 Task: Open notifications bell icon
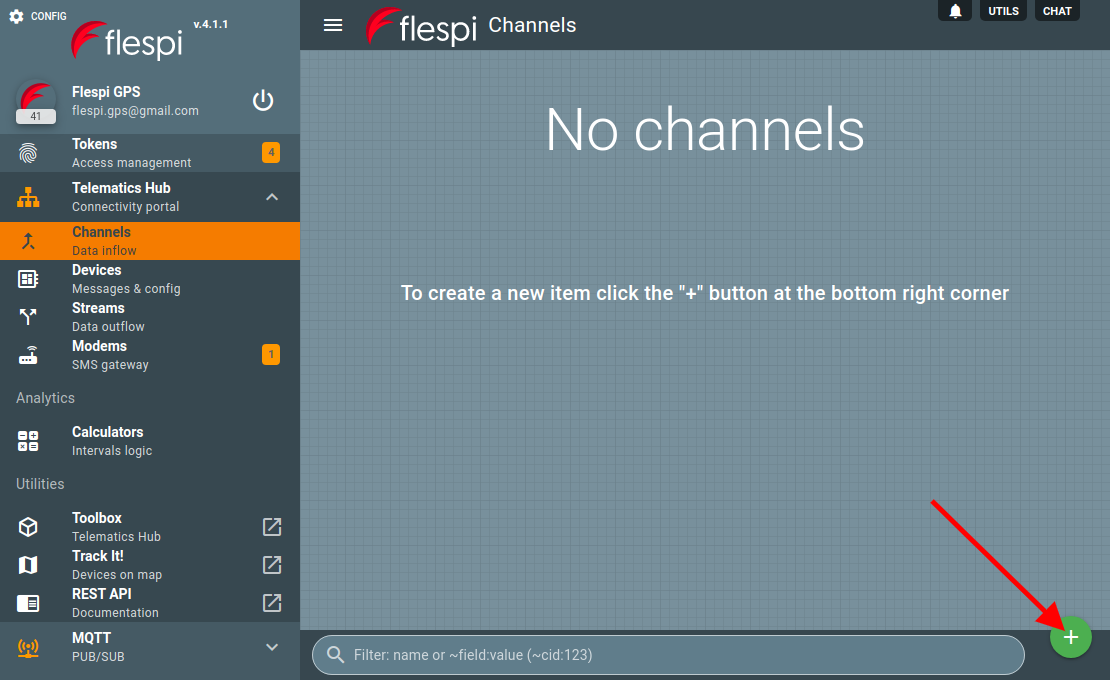(955, 11)
